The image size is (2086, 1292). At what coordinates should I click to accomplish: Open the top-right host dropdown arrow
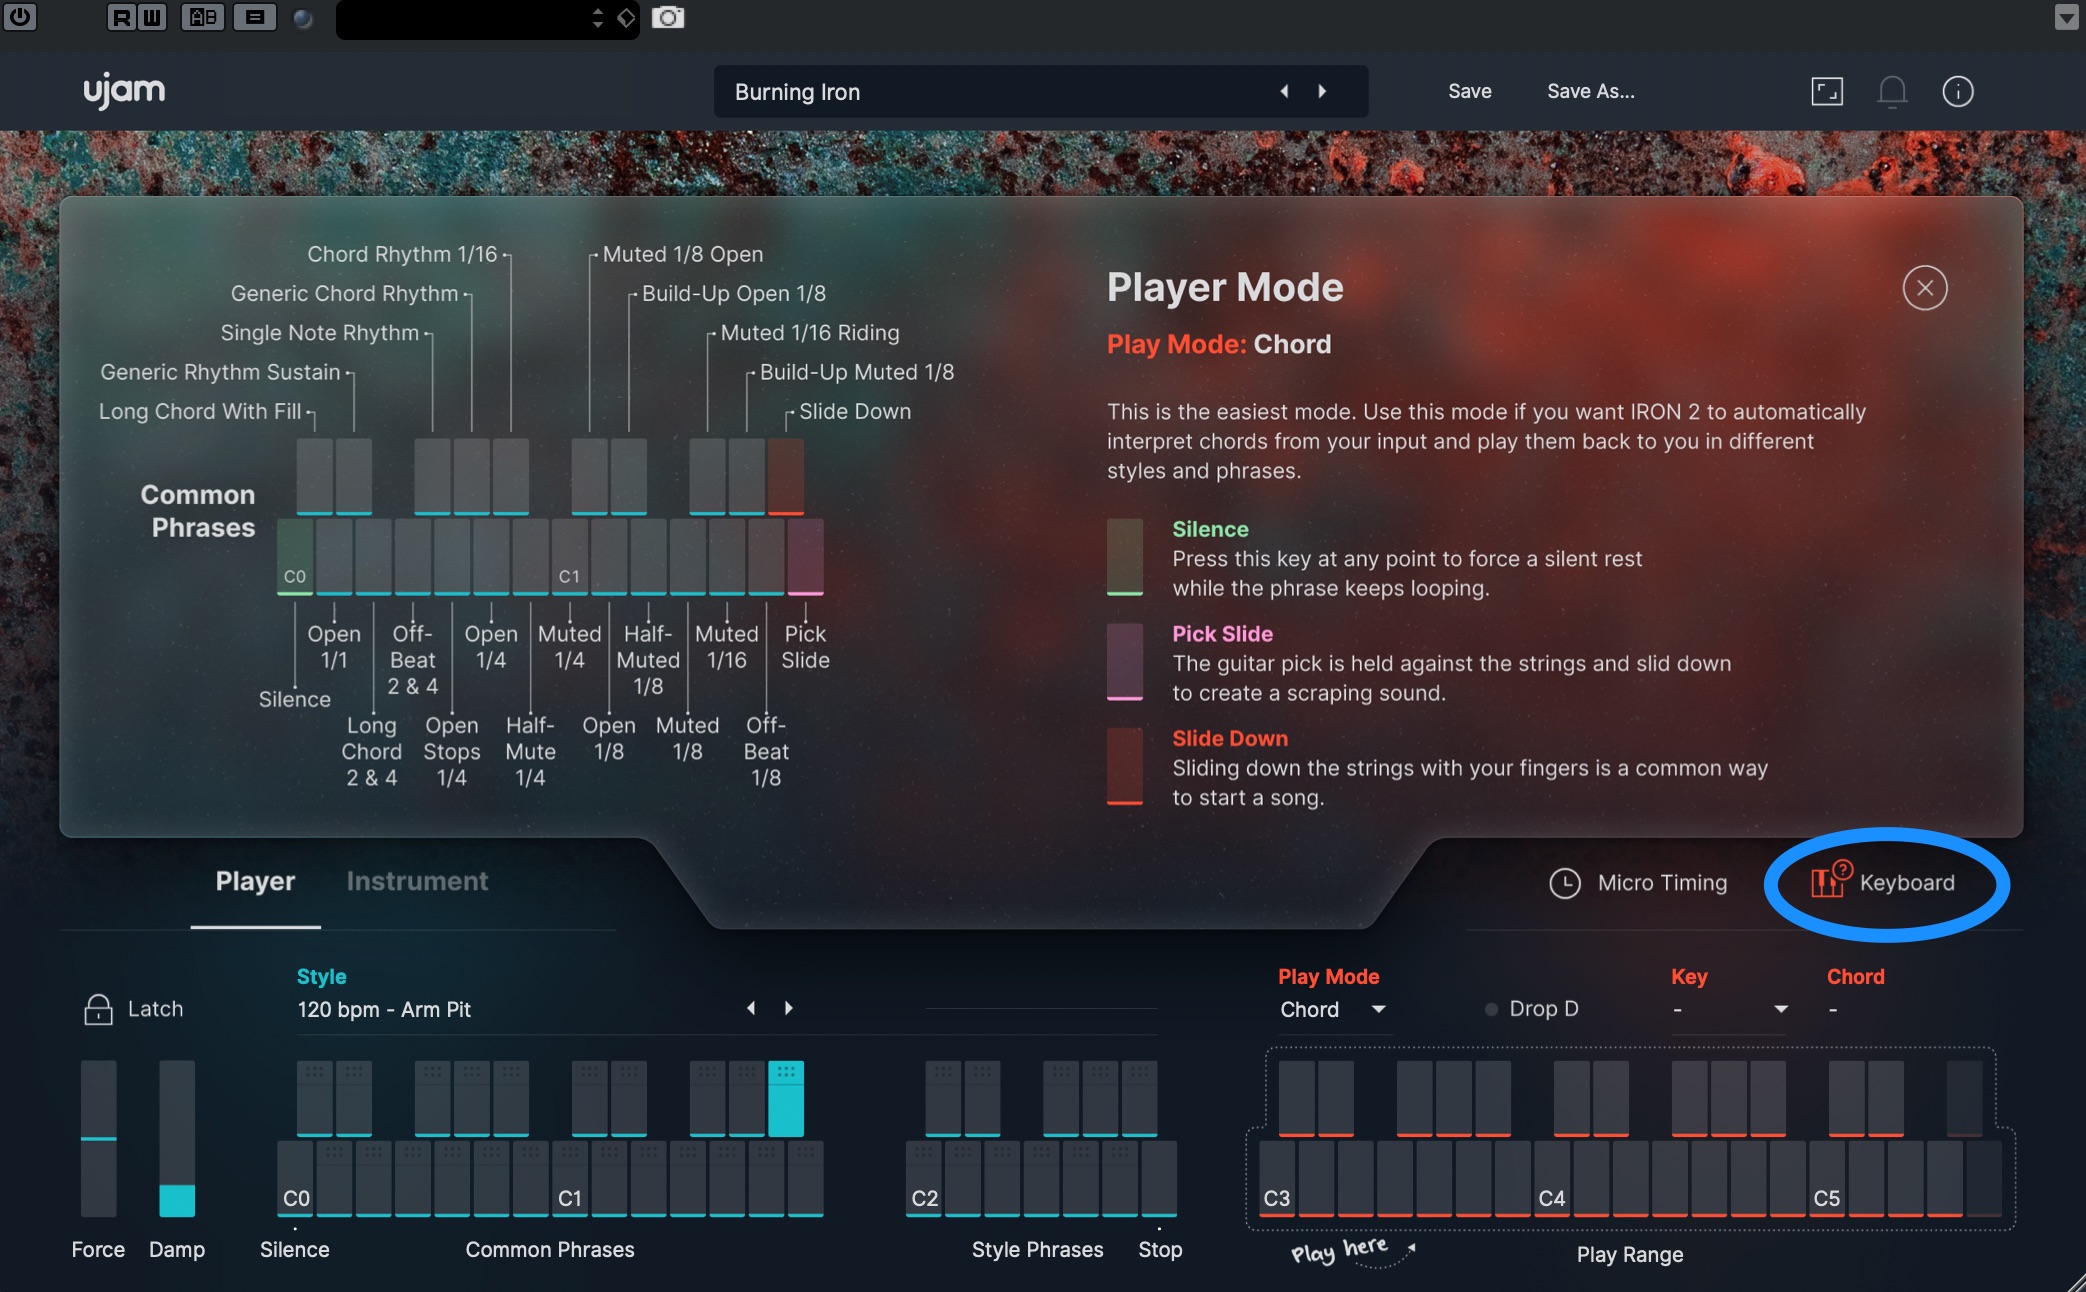tap(2066, 17)
